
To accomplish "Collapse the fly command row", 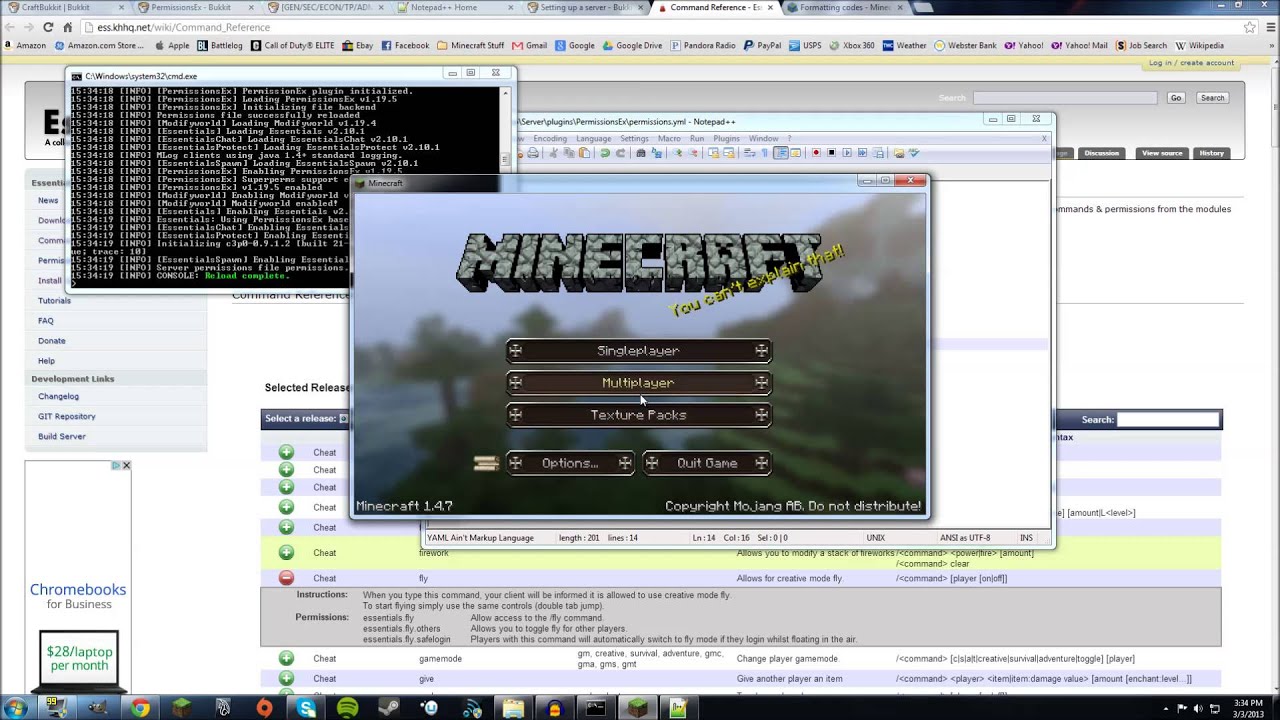I will click(286, 578).
